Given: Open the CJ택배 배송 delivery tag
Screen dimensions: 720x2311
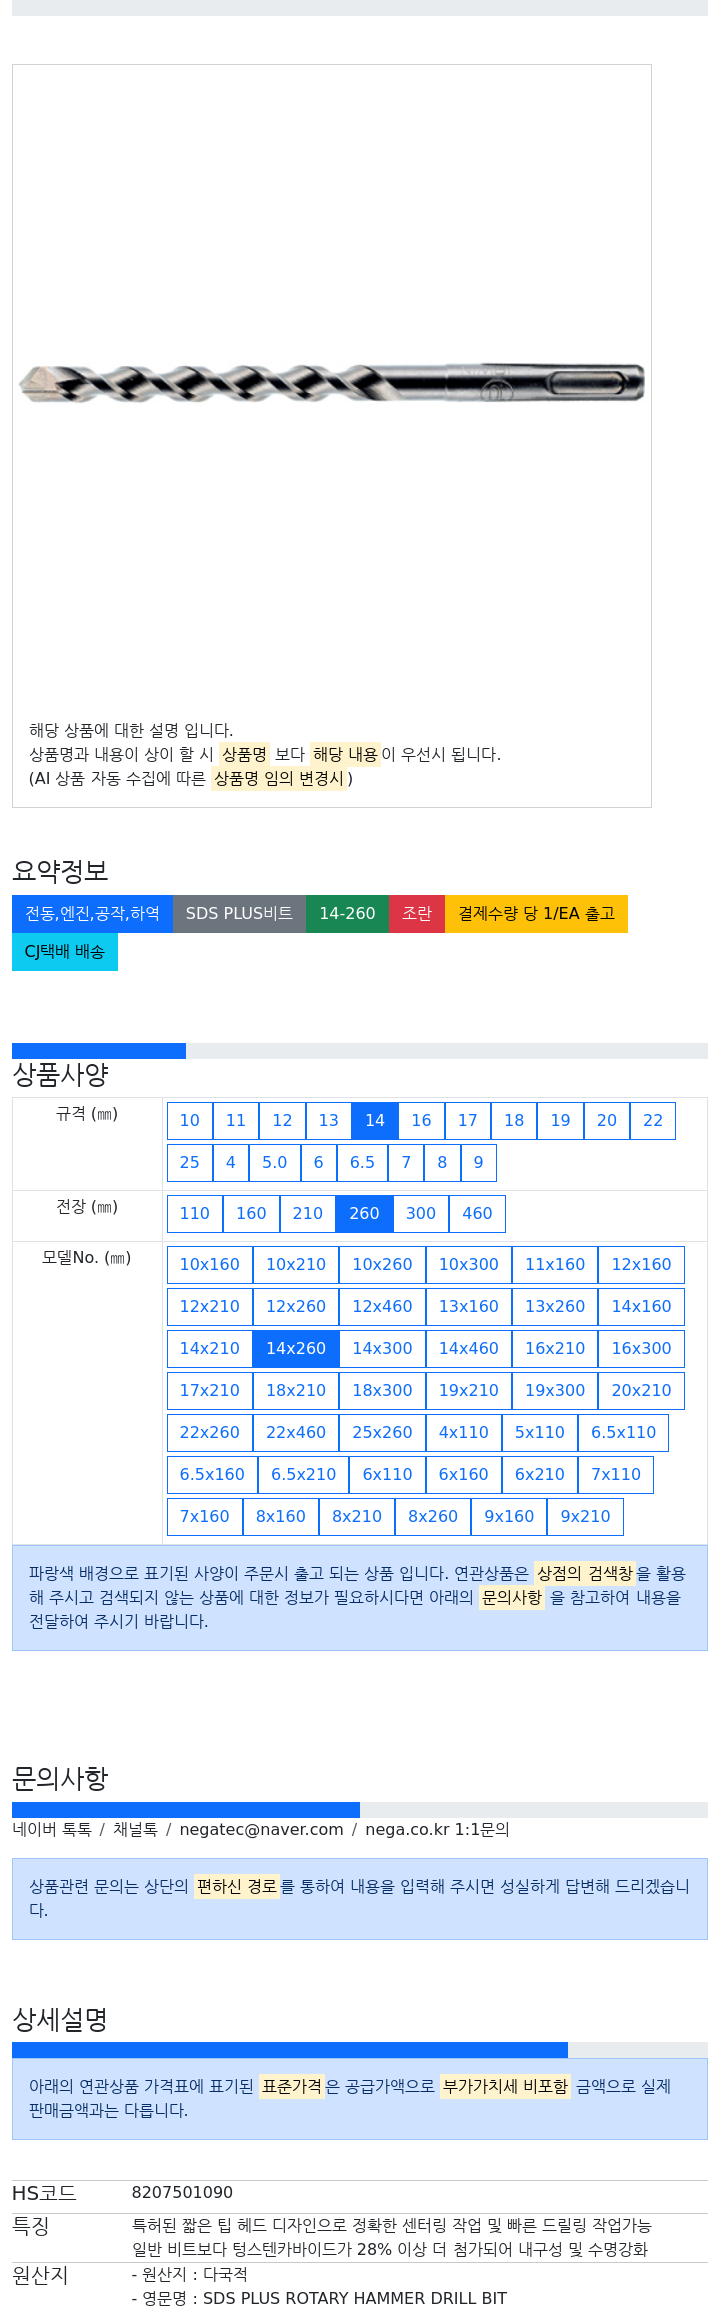Looking at the screenshot, I should [65, 952].
